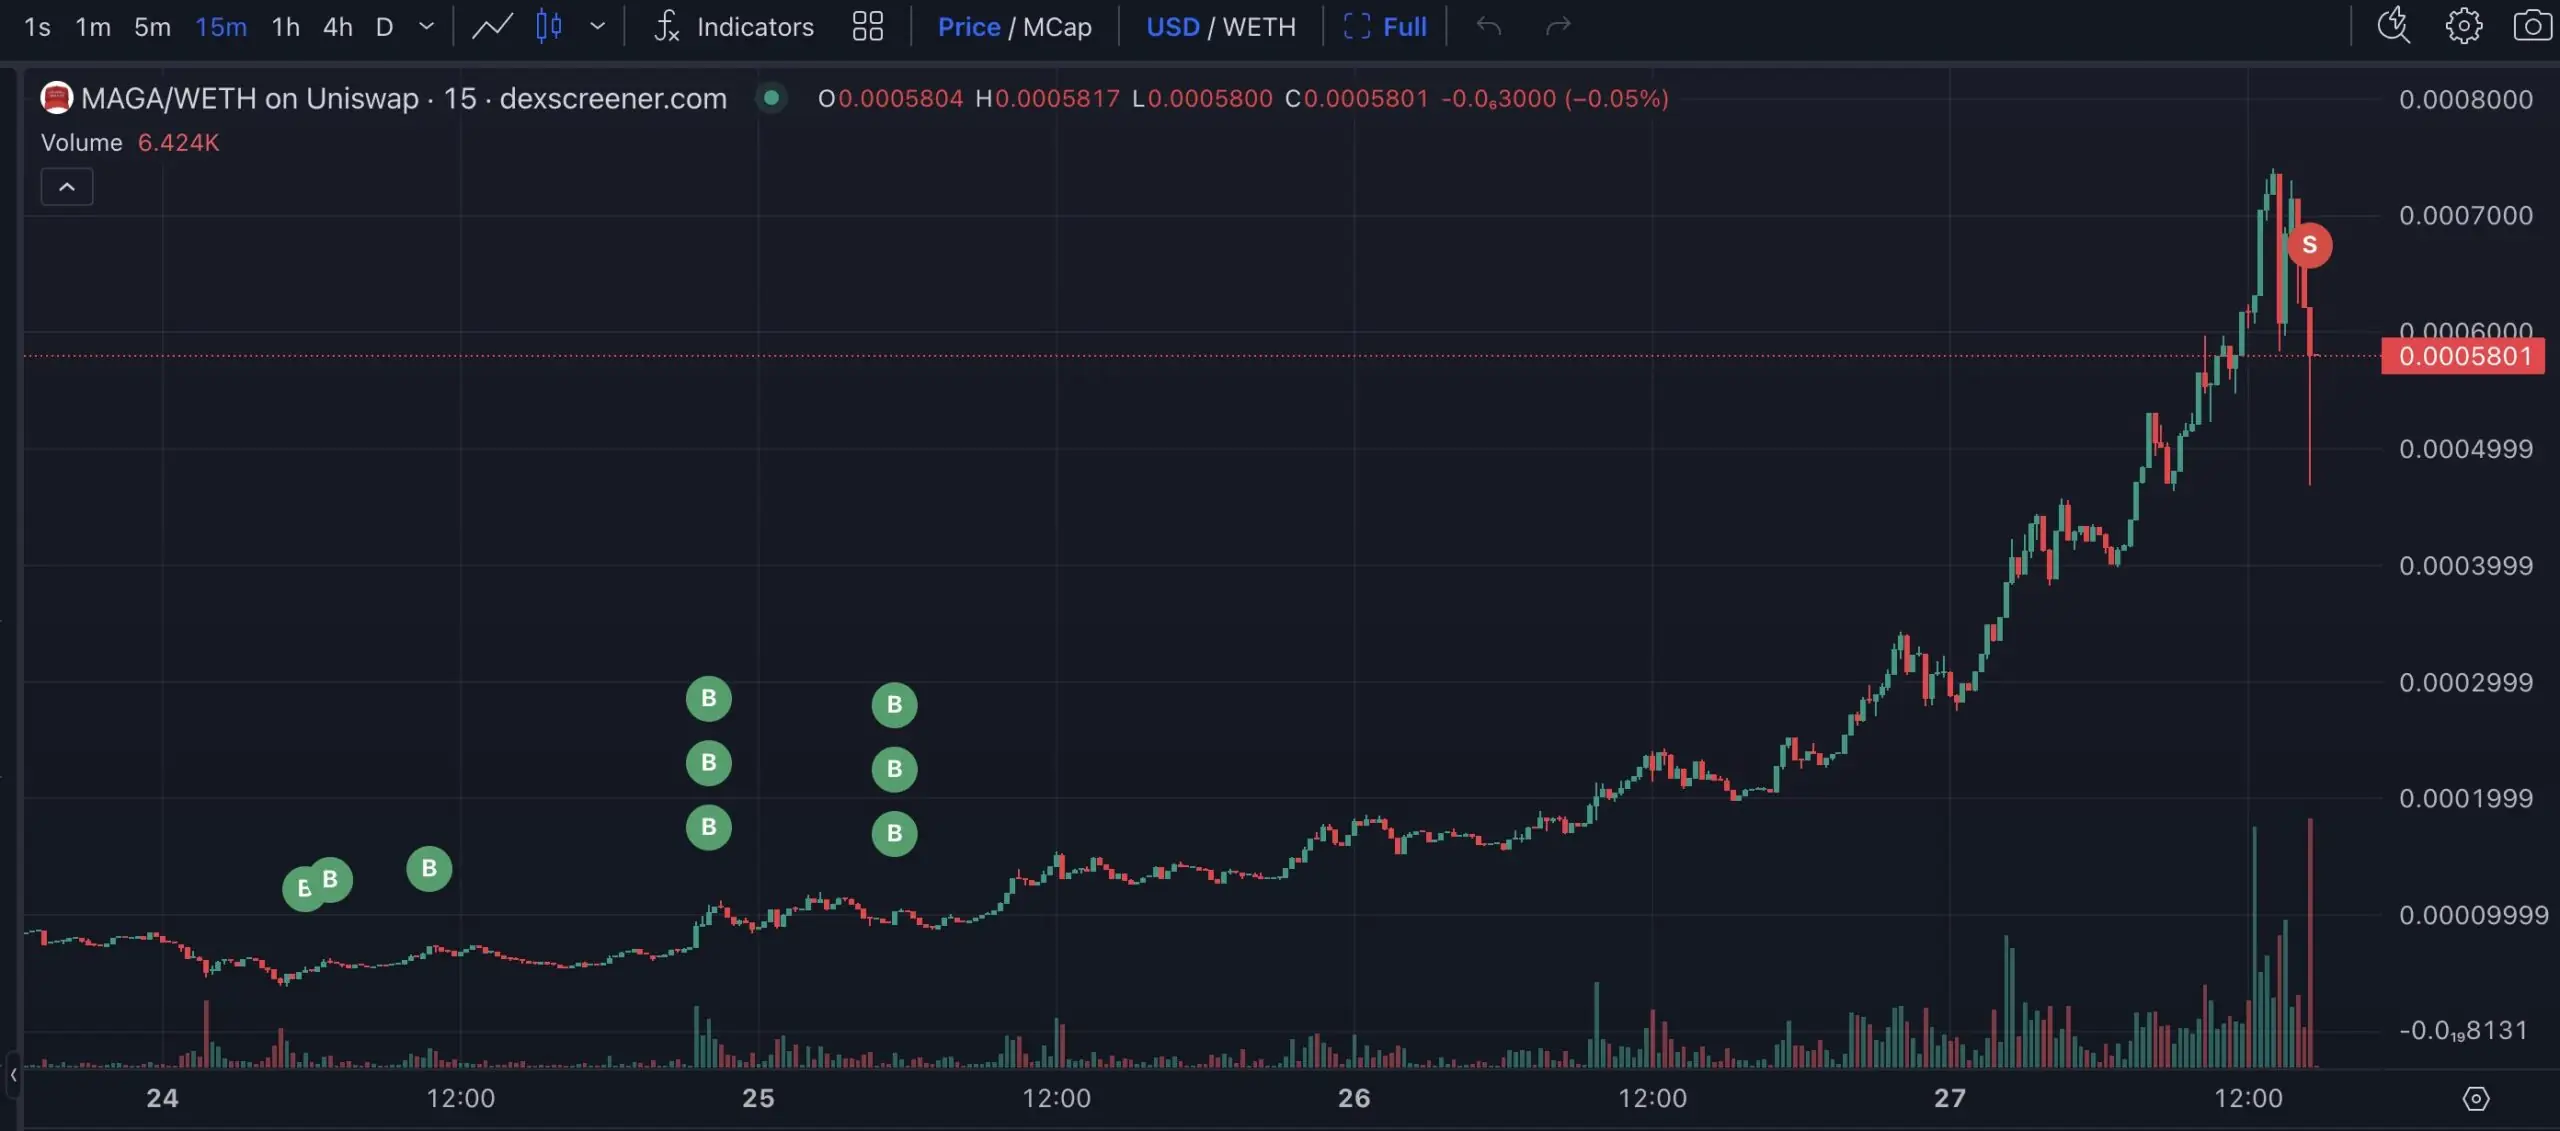Open the axis settings icon at bottom right
Viewport: 2560px width, 1131px height.
coord(2475,1099)
